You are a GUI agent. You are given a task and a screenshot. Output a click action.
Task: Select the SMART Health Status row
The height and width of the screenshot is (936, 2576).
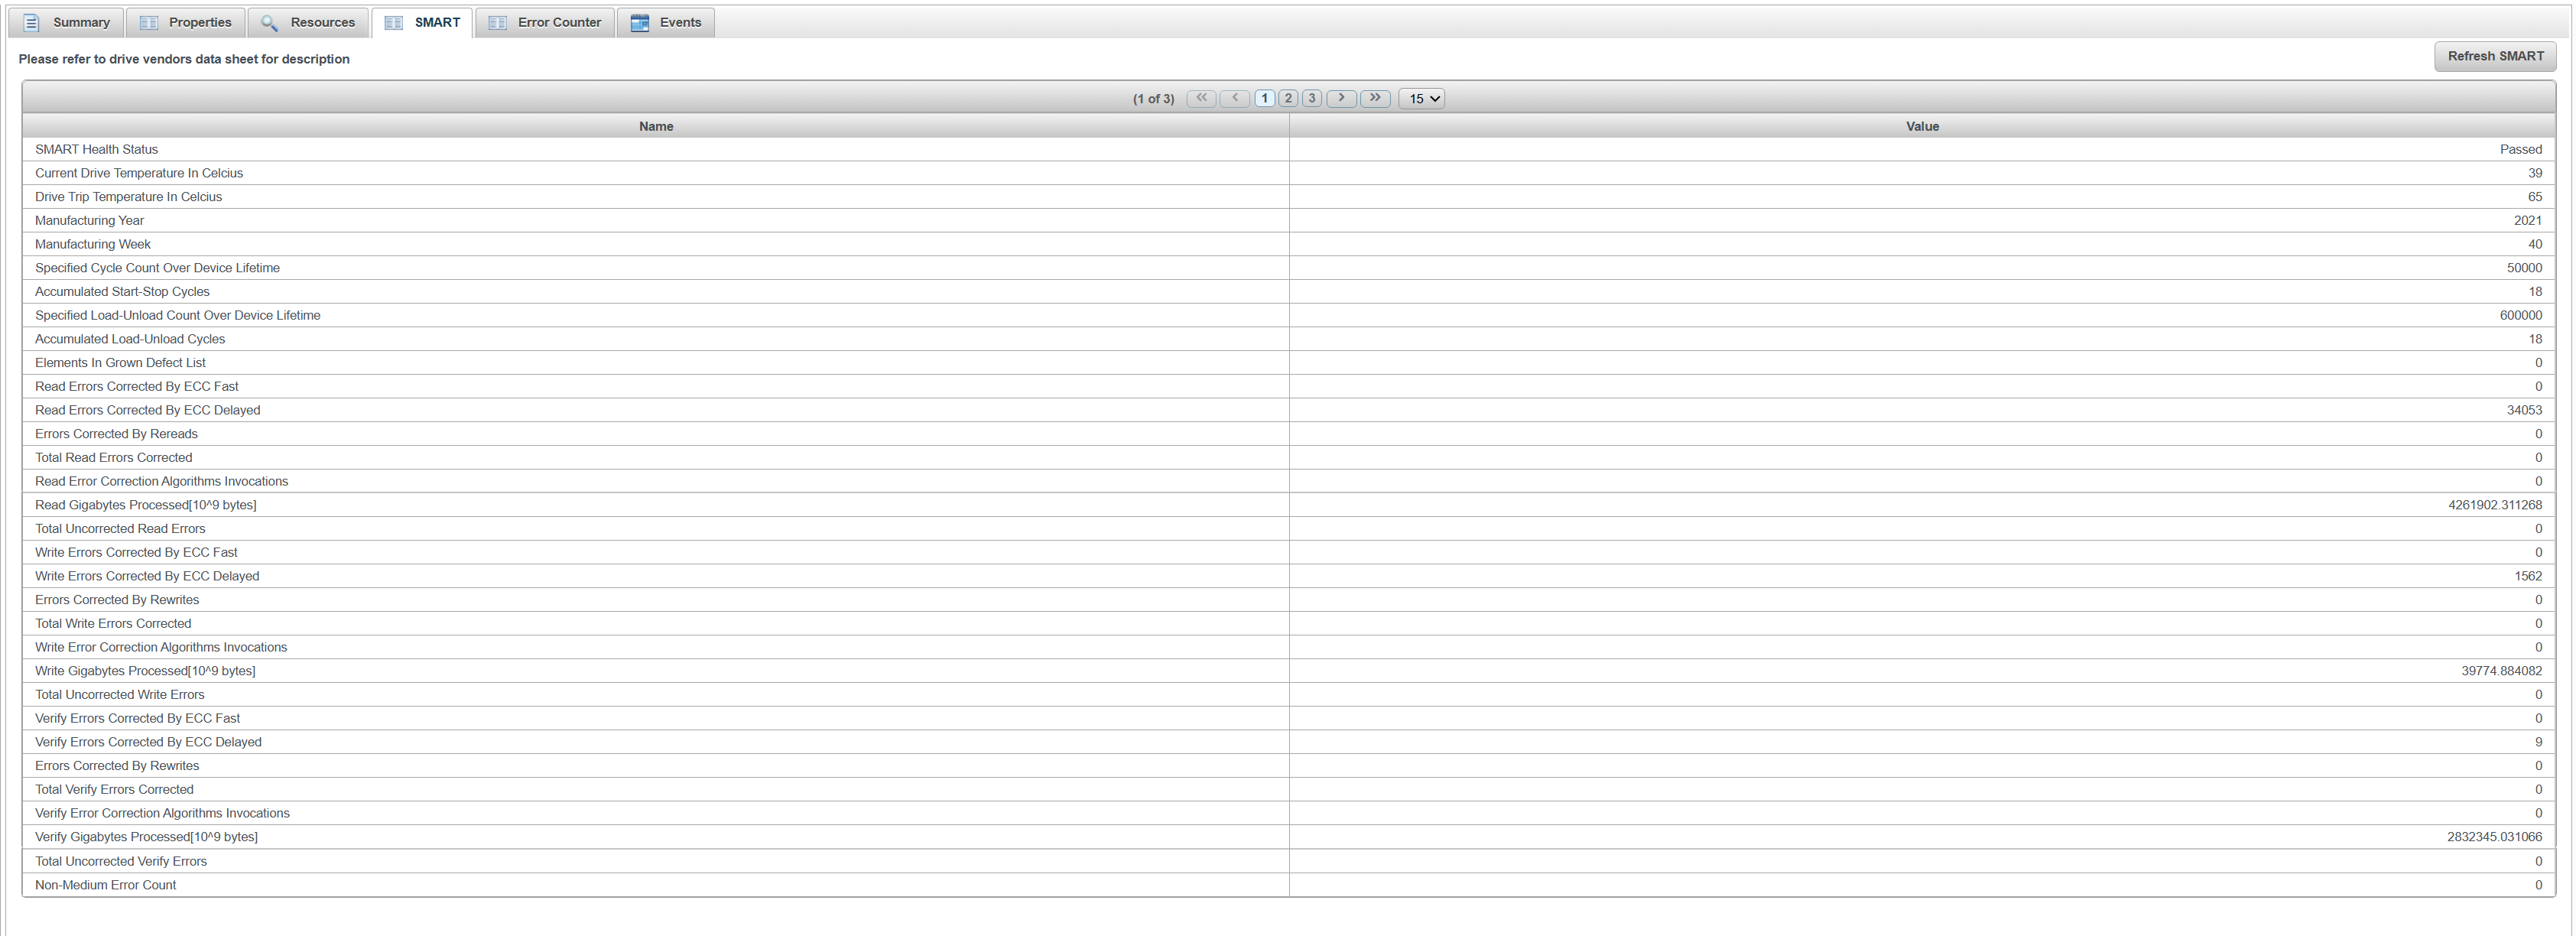coord(96,150)
